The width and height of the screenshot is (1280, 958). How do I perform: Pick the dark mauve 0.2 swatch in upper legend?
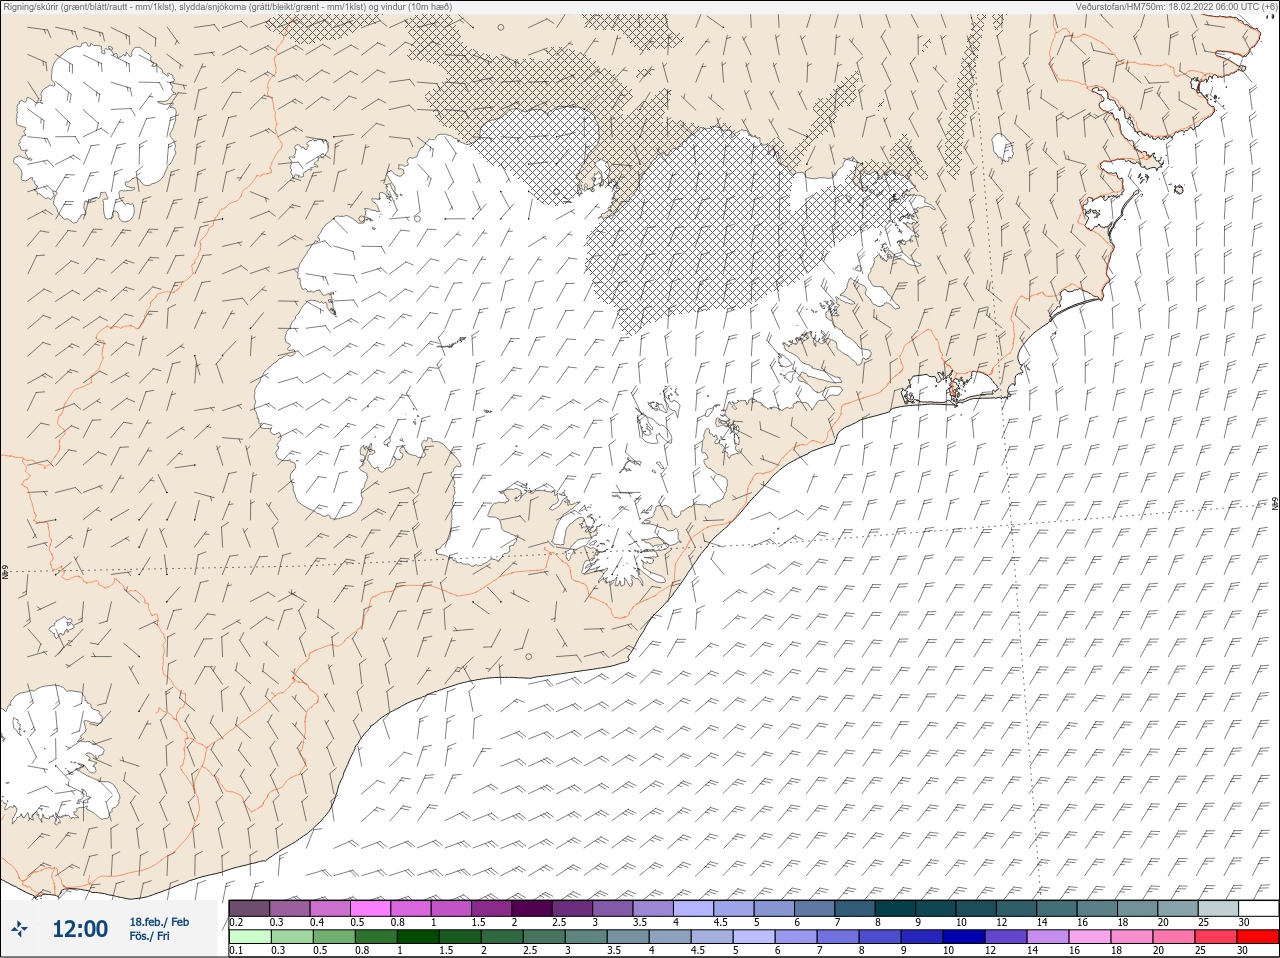click(x=249, y=908)
